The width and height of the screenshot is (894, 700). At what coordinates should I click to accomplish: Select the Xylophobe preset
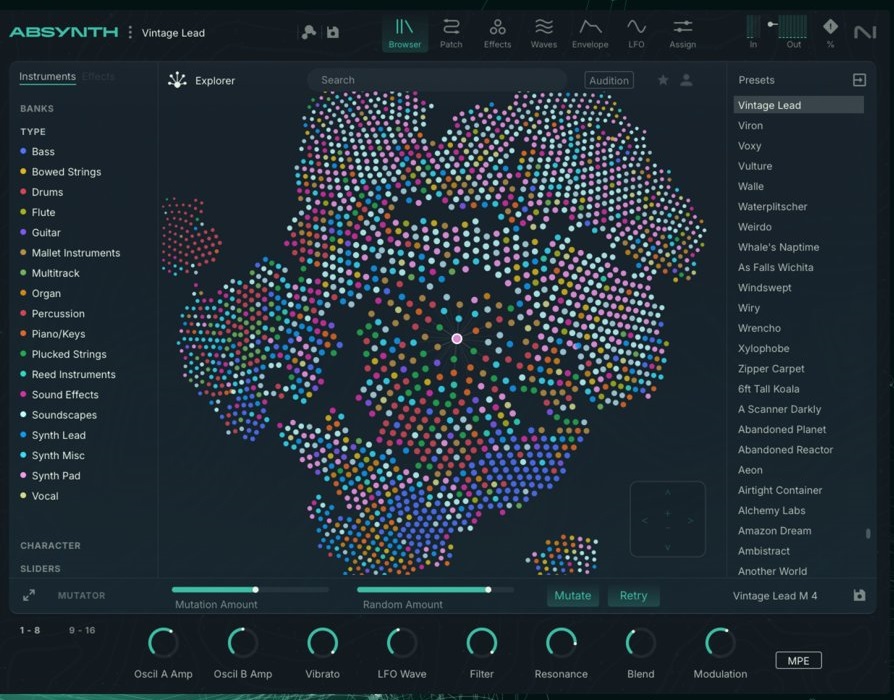coord(764,349)
